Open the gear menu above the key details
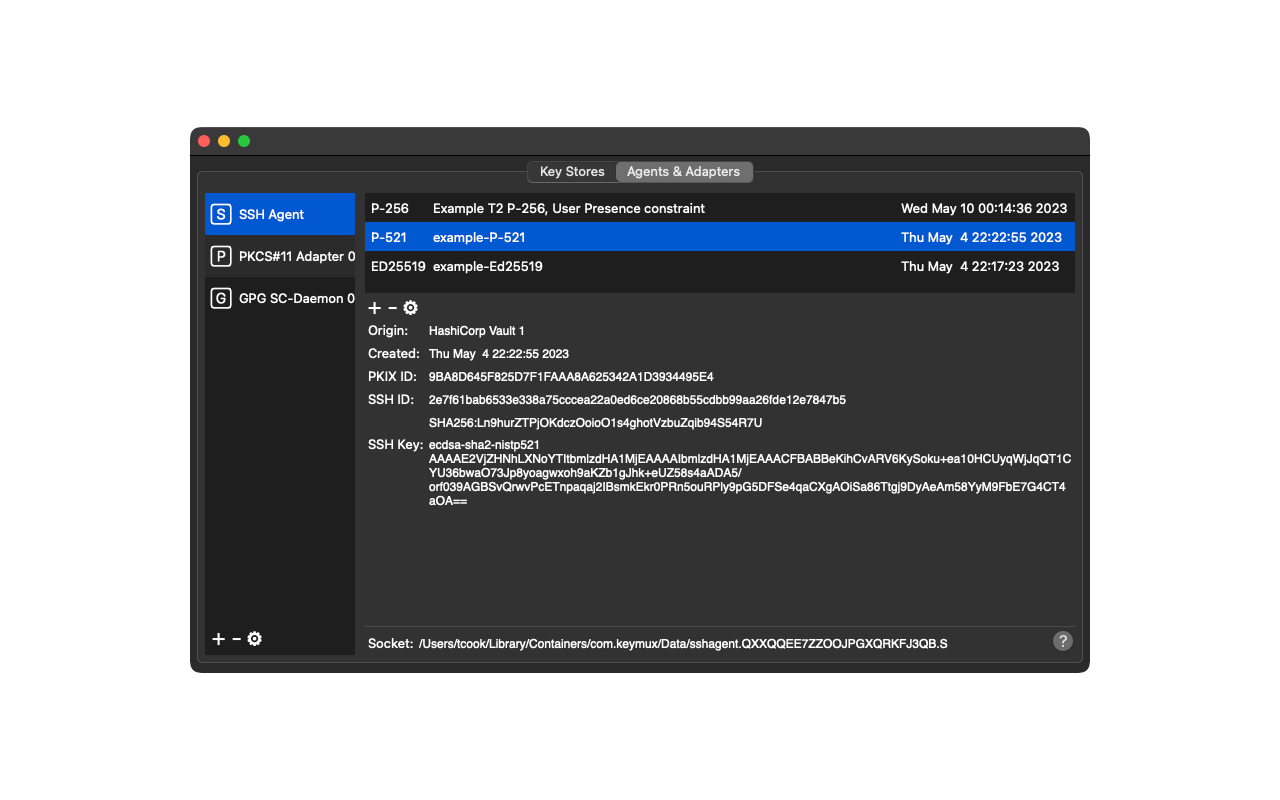This screenshot has width=1280, height=800. [x=410, y=308]
